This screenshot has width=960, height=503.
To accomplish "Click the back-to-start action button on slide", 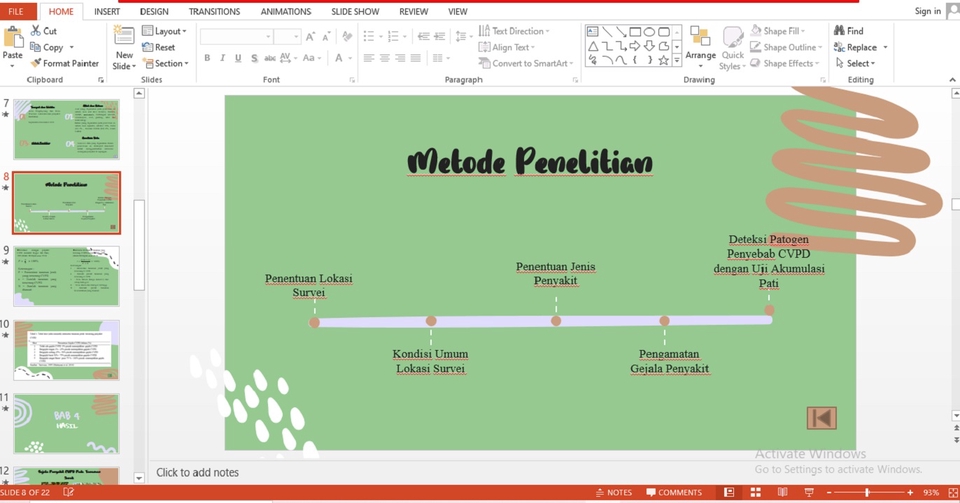I will point(822,419).
